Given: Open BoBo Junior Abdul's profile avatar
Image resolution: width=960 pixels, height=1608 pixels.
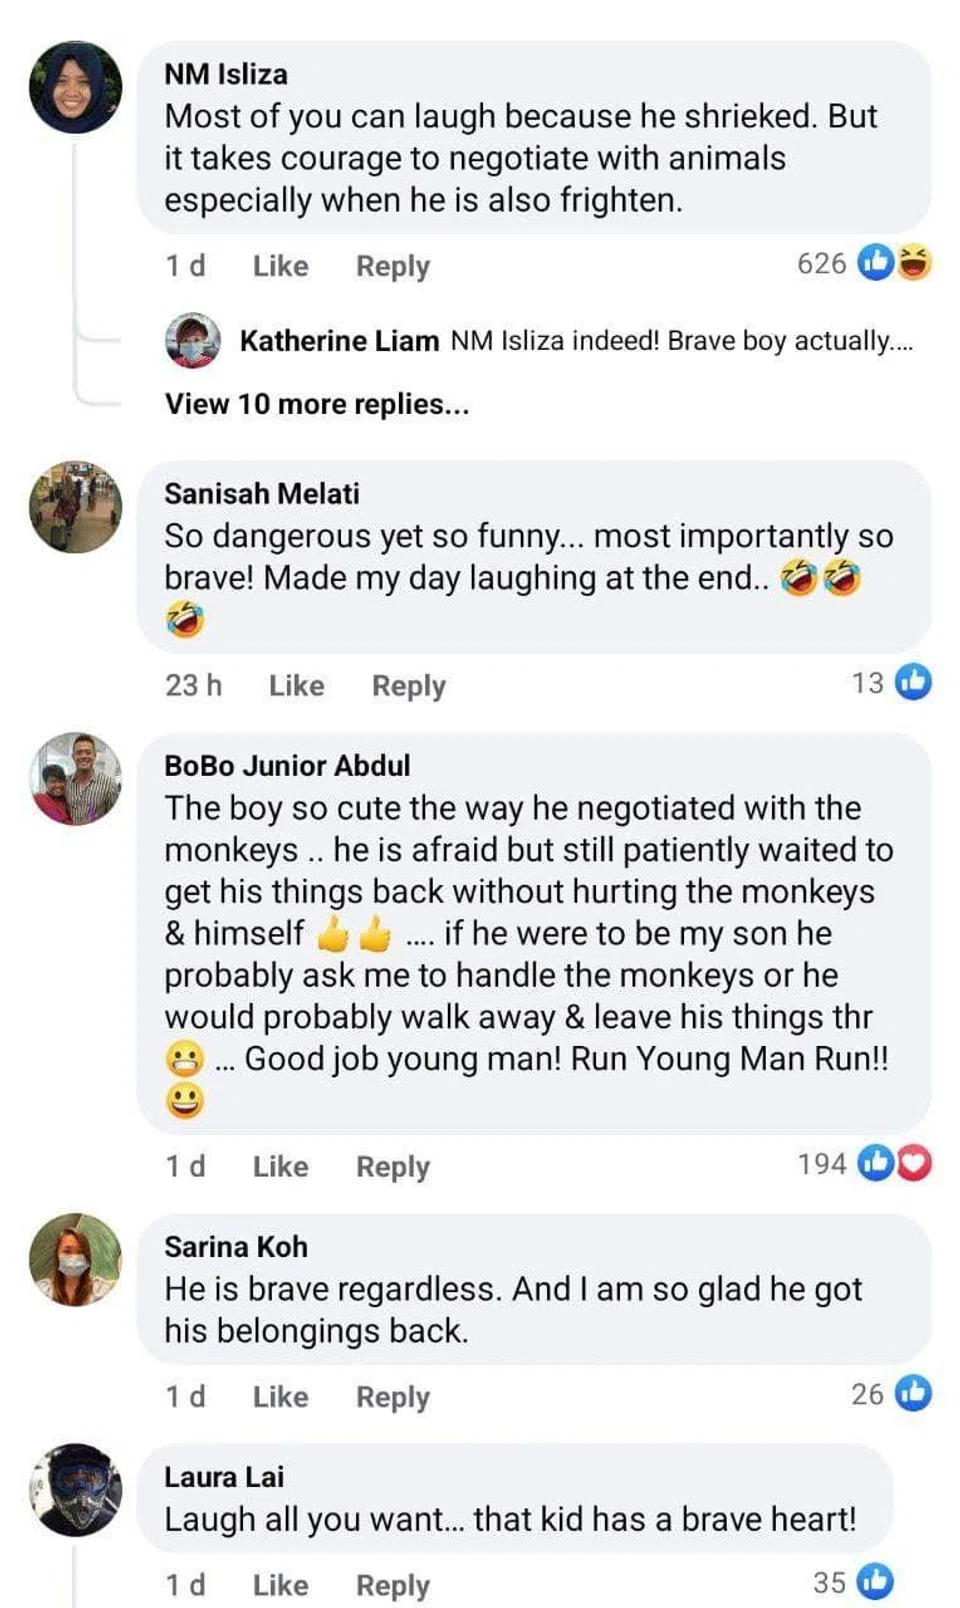Looking at the screenshot, I should [76, 779].
